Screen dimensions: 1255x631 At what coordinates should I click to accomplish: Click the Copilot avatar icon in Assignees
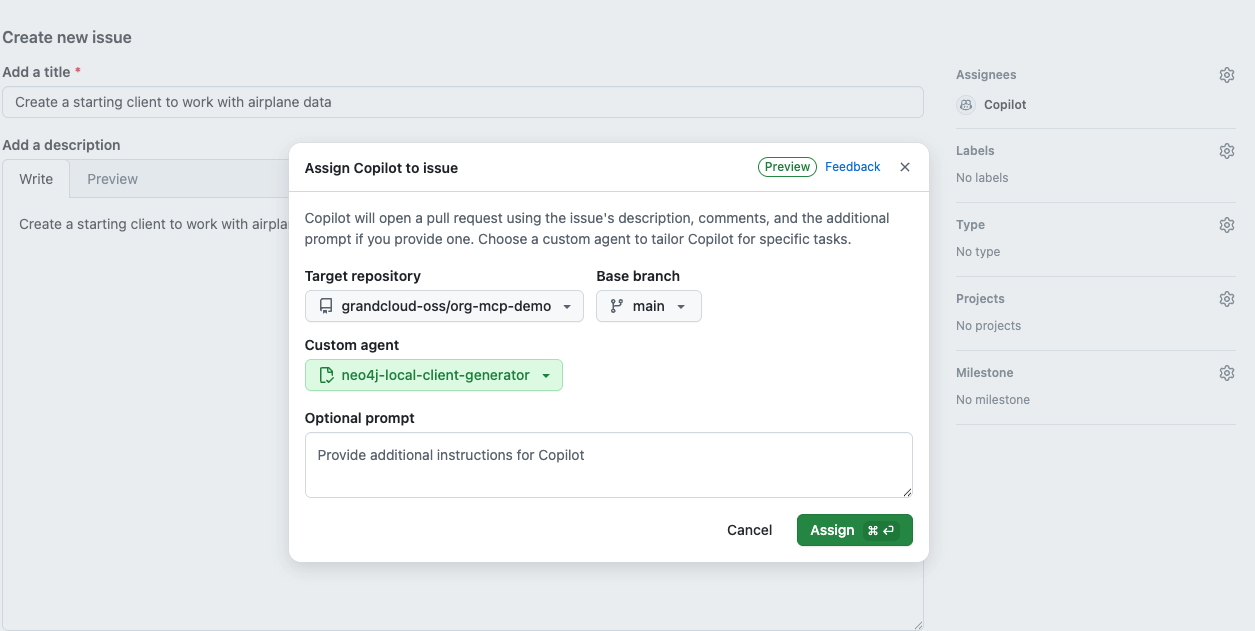(x=966, y=104)
